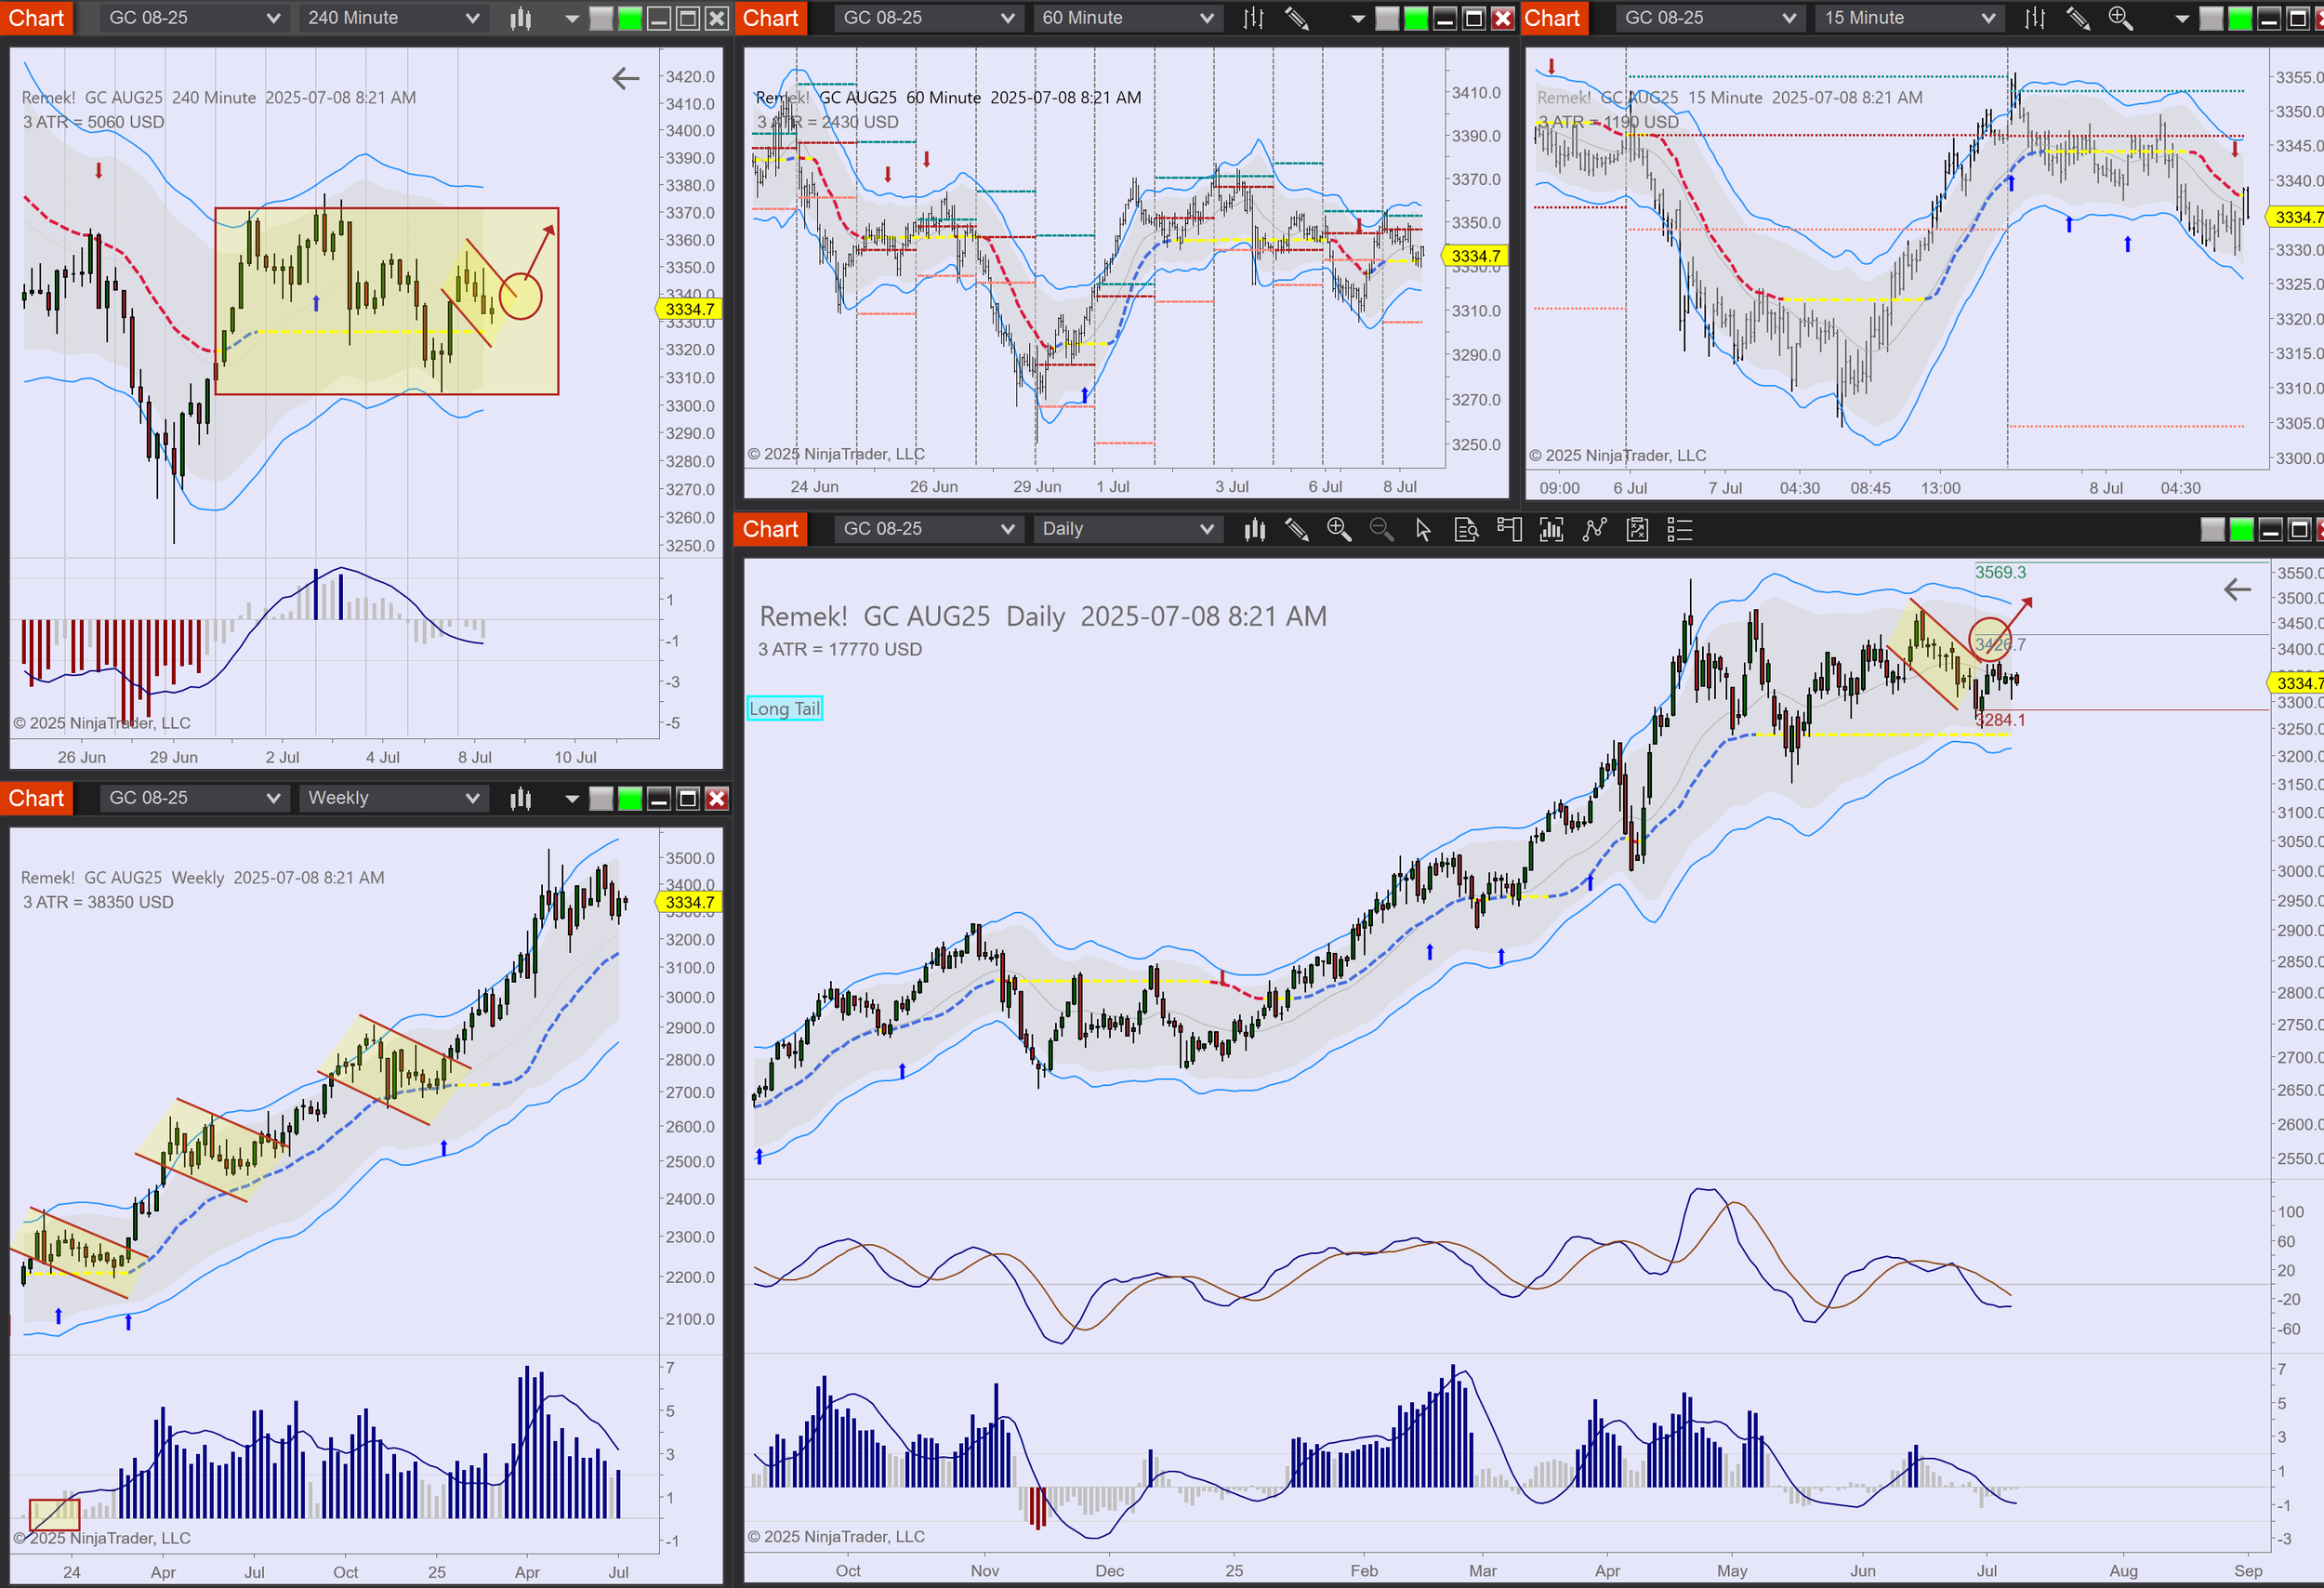The image size is (2324, 1588).
Task: Open Data Box icon on Daily chart
Action: point(1466,529)
